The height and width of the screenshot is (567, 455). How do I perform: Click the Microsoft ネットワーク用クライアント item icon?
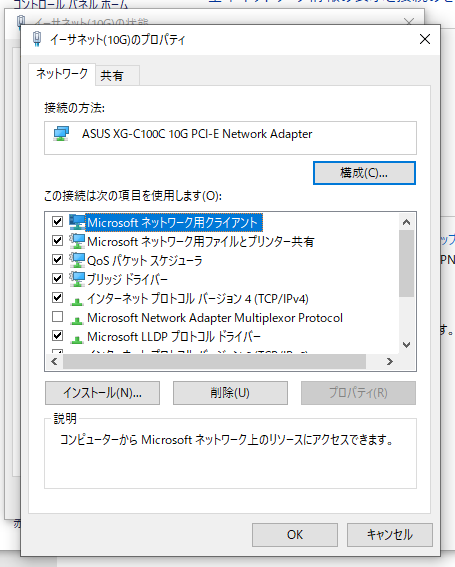(x=77, y=222)
